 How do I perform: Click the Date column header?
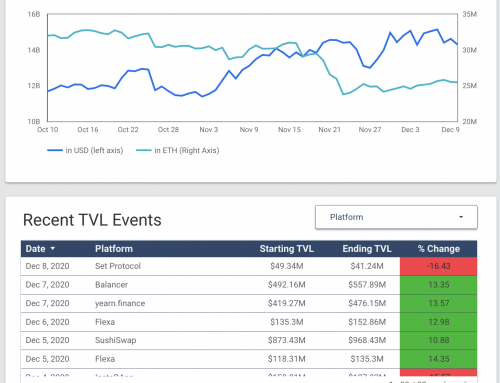coord(36,249)
